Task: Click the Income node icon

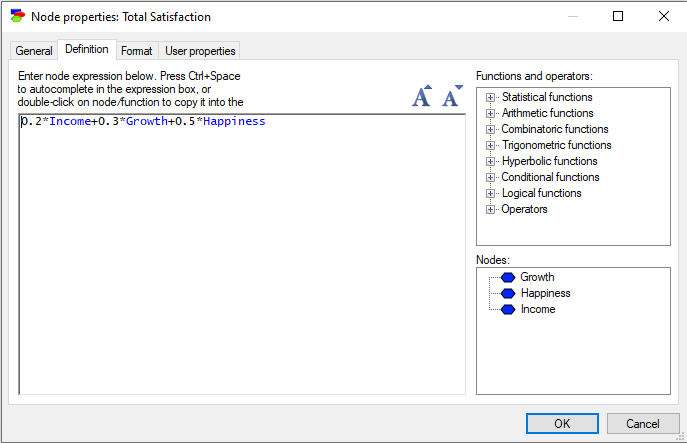Action: click(508, 310)
